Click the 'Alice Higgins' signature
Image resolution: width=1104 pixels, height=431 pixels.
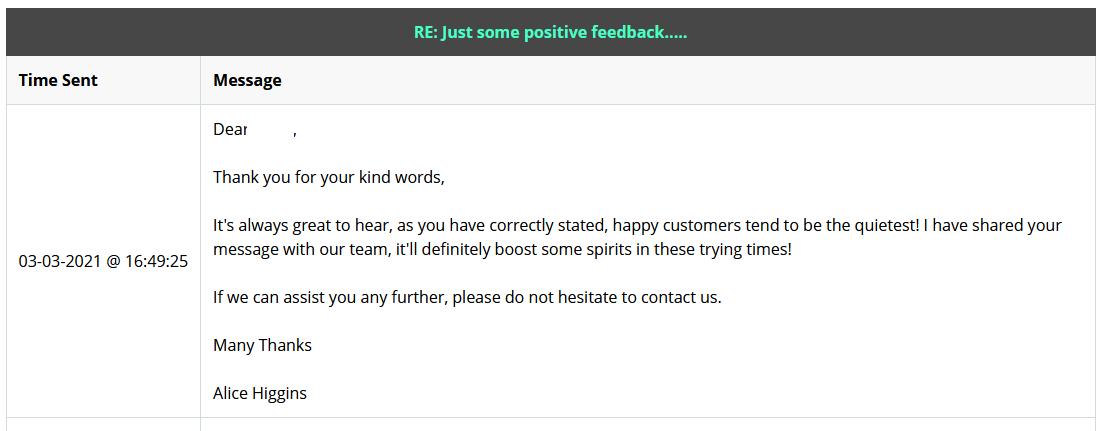(x=260, y=393)
